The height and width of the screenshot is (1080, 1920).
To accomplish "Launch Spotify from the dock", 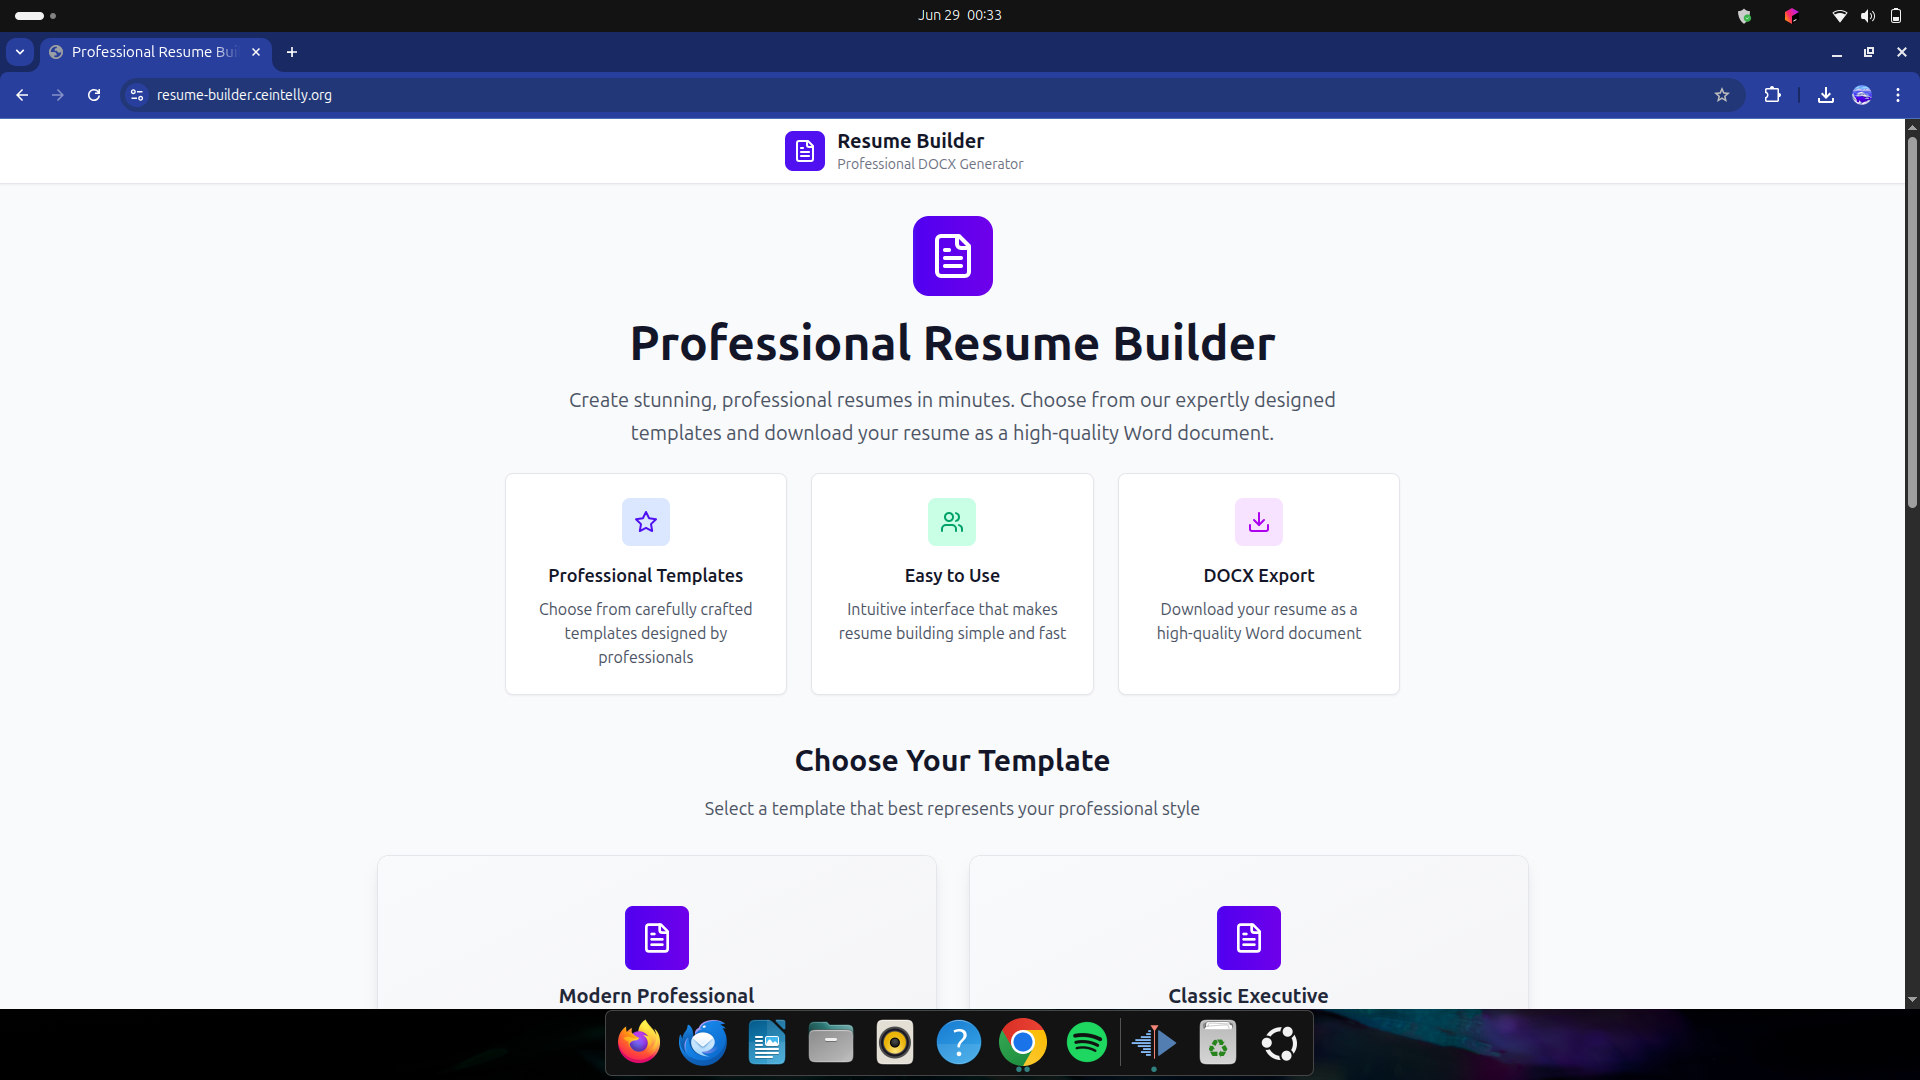I will [1086, 1043].
